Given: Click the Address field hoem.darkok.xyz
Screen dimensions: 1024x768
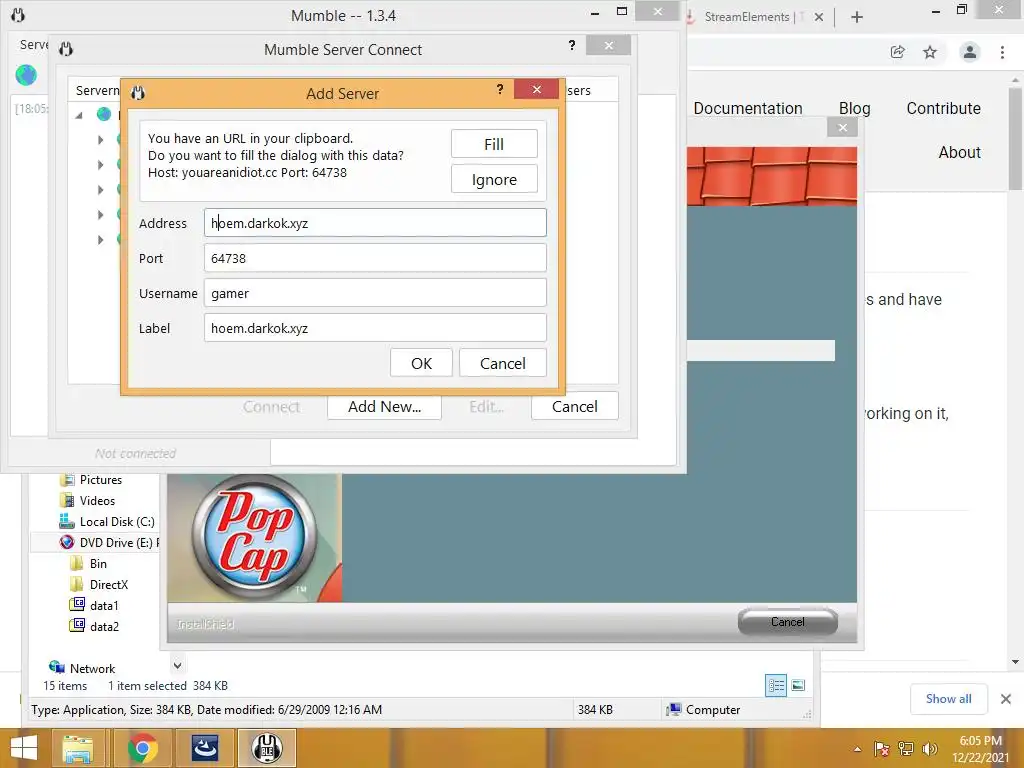Looking at the screenshot, I should pos(375,223).
